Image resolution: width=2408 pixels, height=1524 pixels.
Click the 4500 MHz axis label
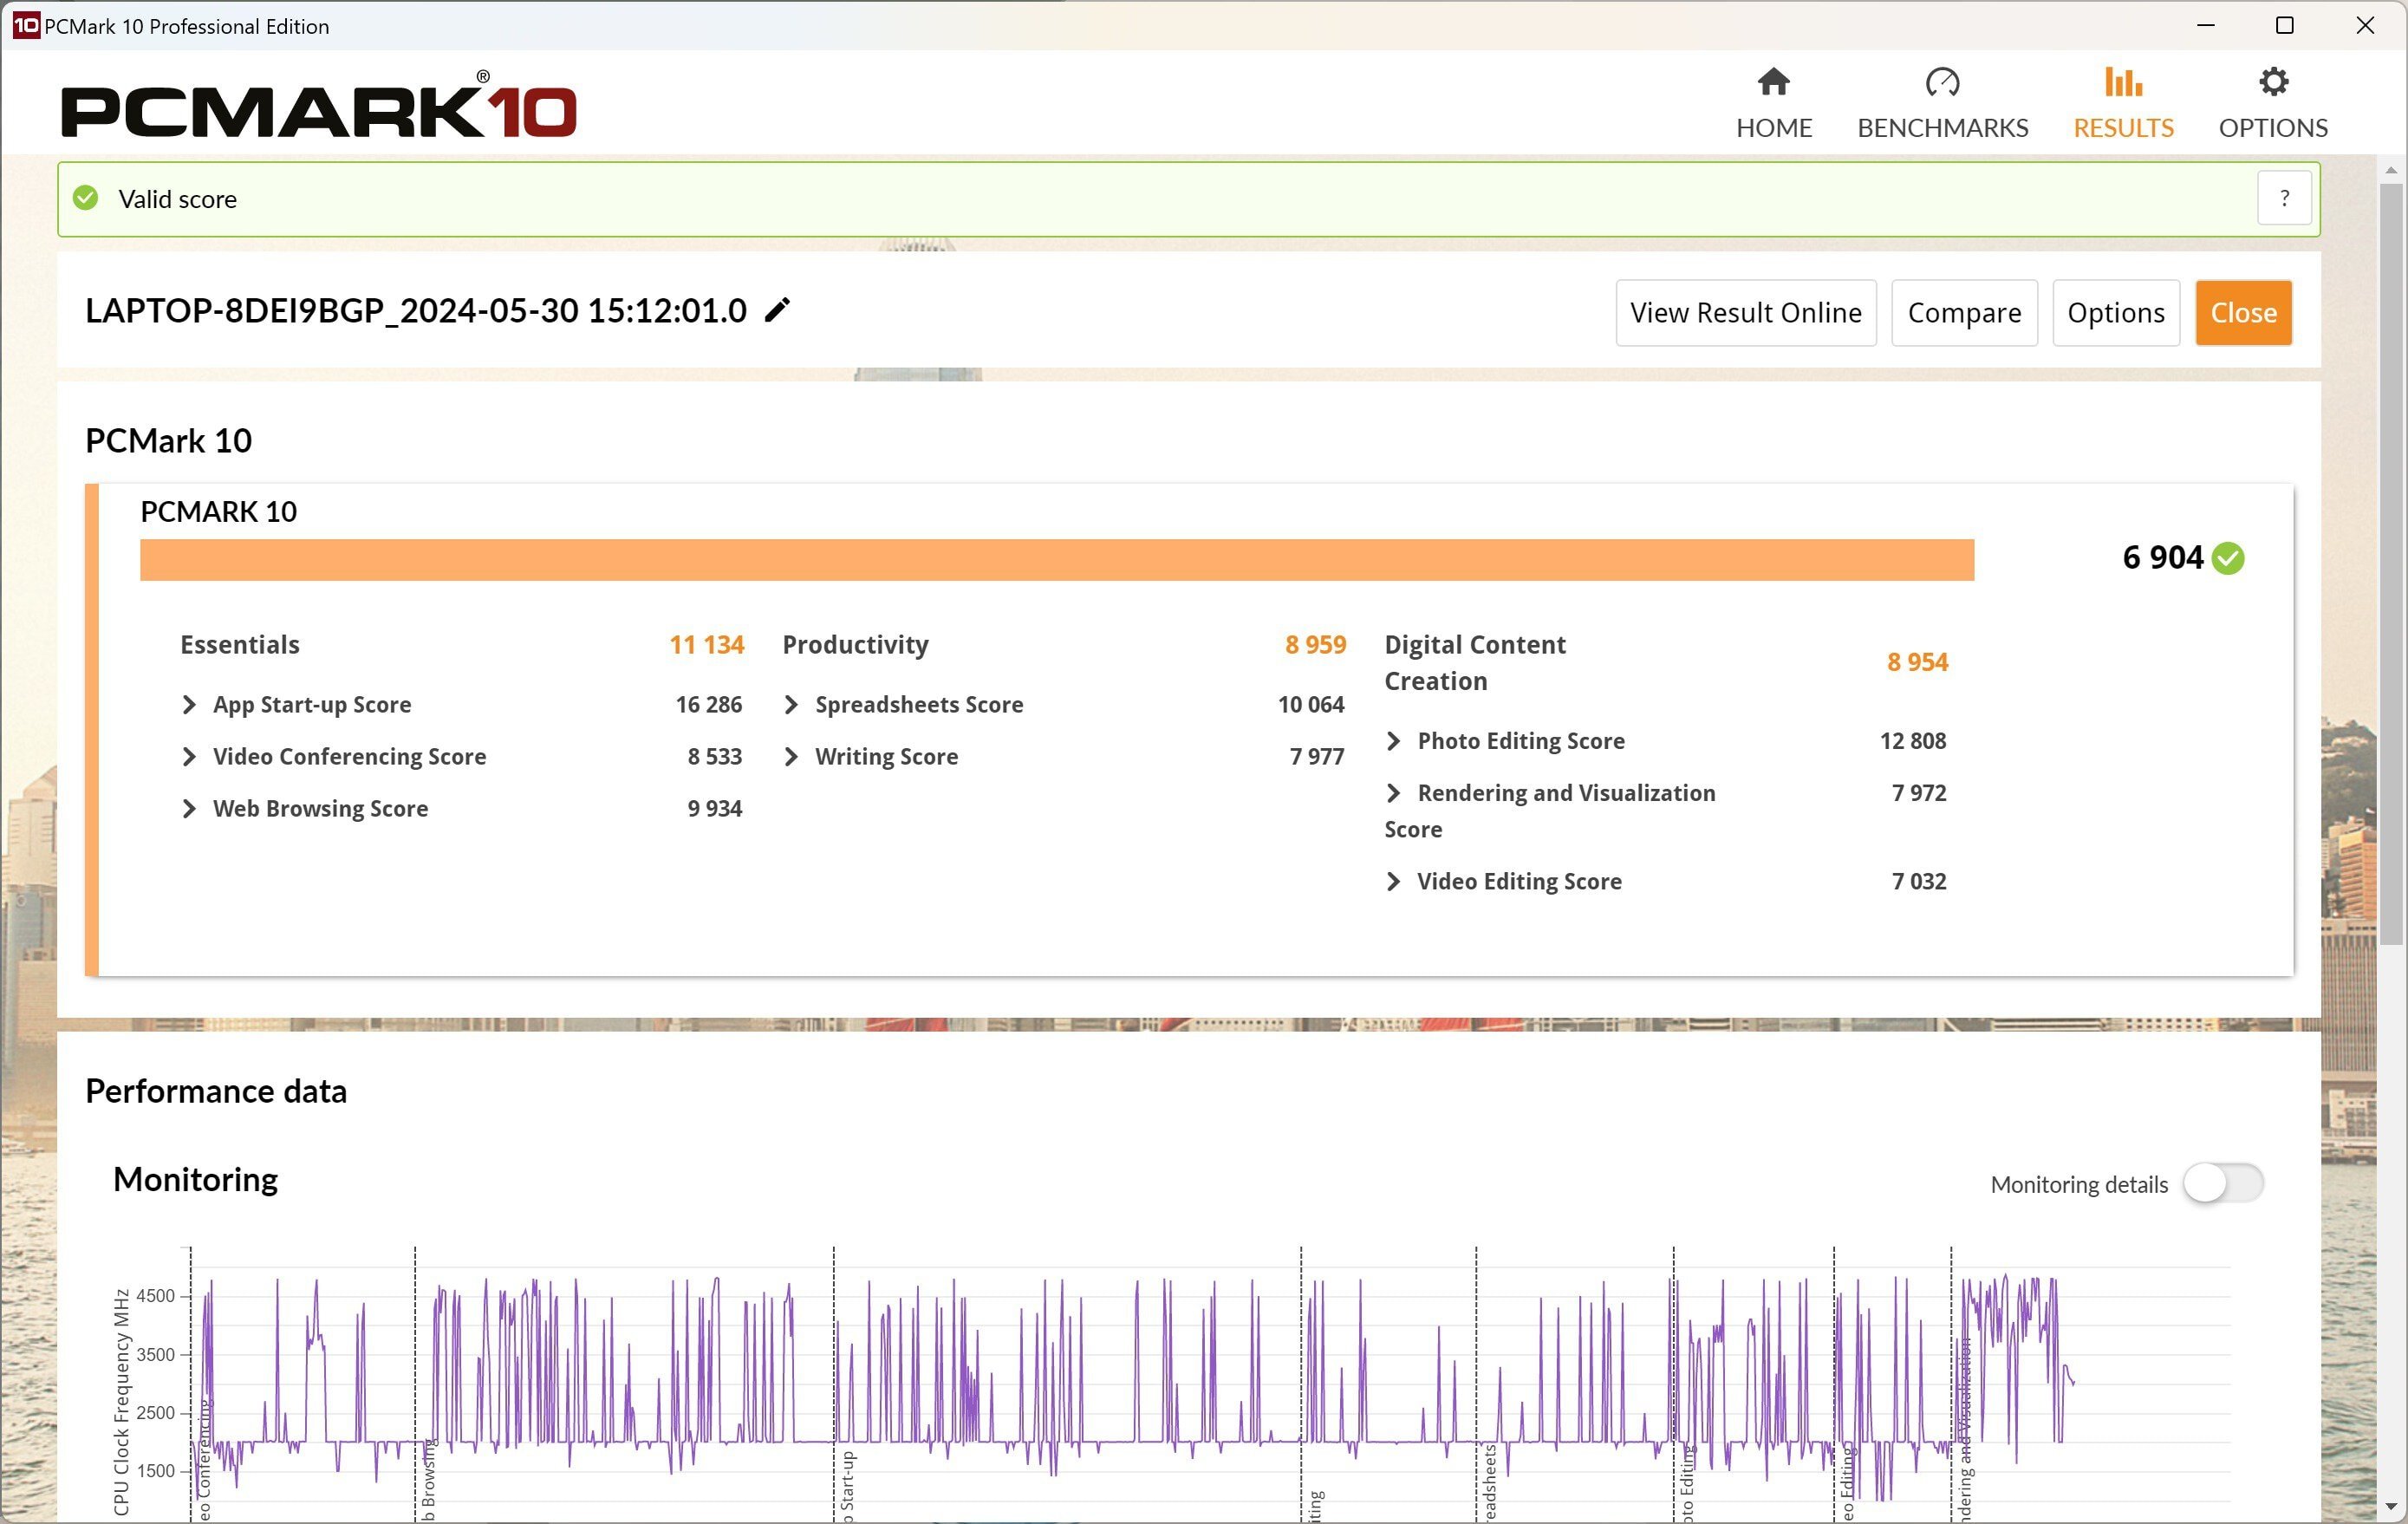click(155, 1296)
